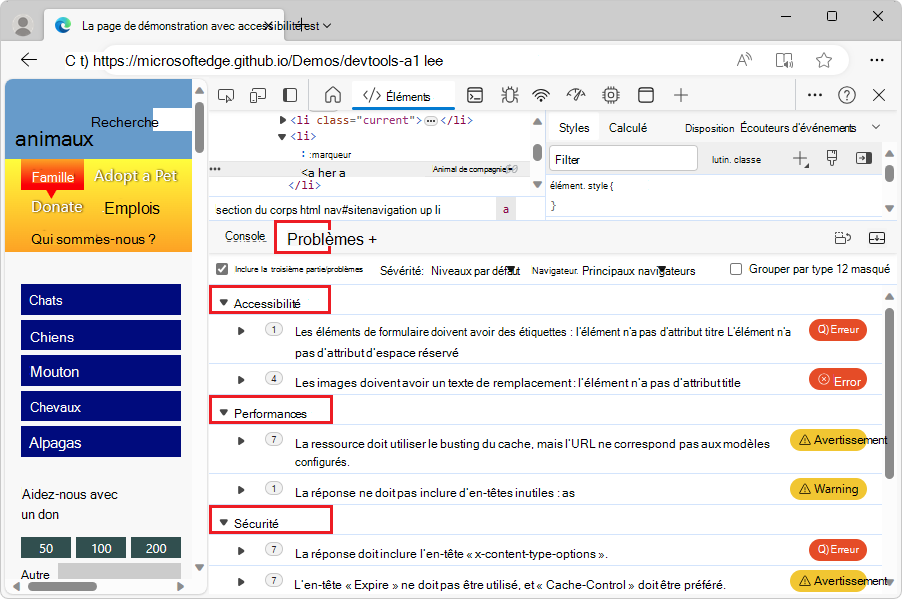
Task: Collapse the Performances issue group
Action: click(x=224, y=412)
